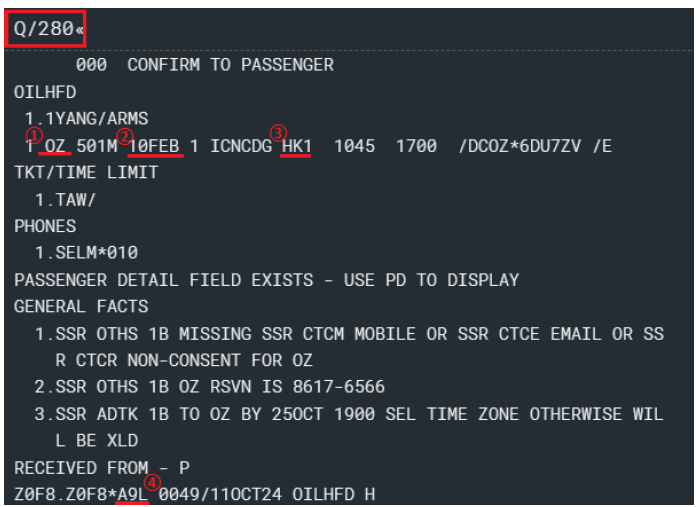Viewport: 696px width, 507px height.
Task: Click the ICNCDG city pair
Action: [x=241, y=146]
